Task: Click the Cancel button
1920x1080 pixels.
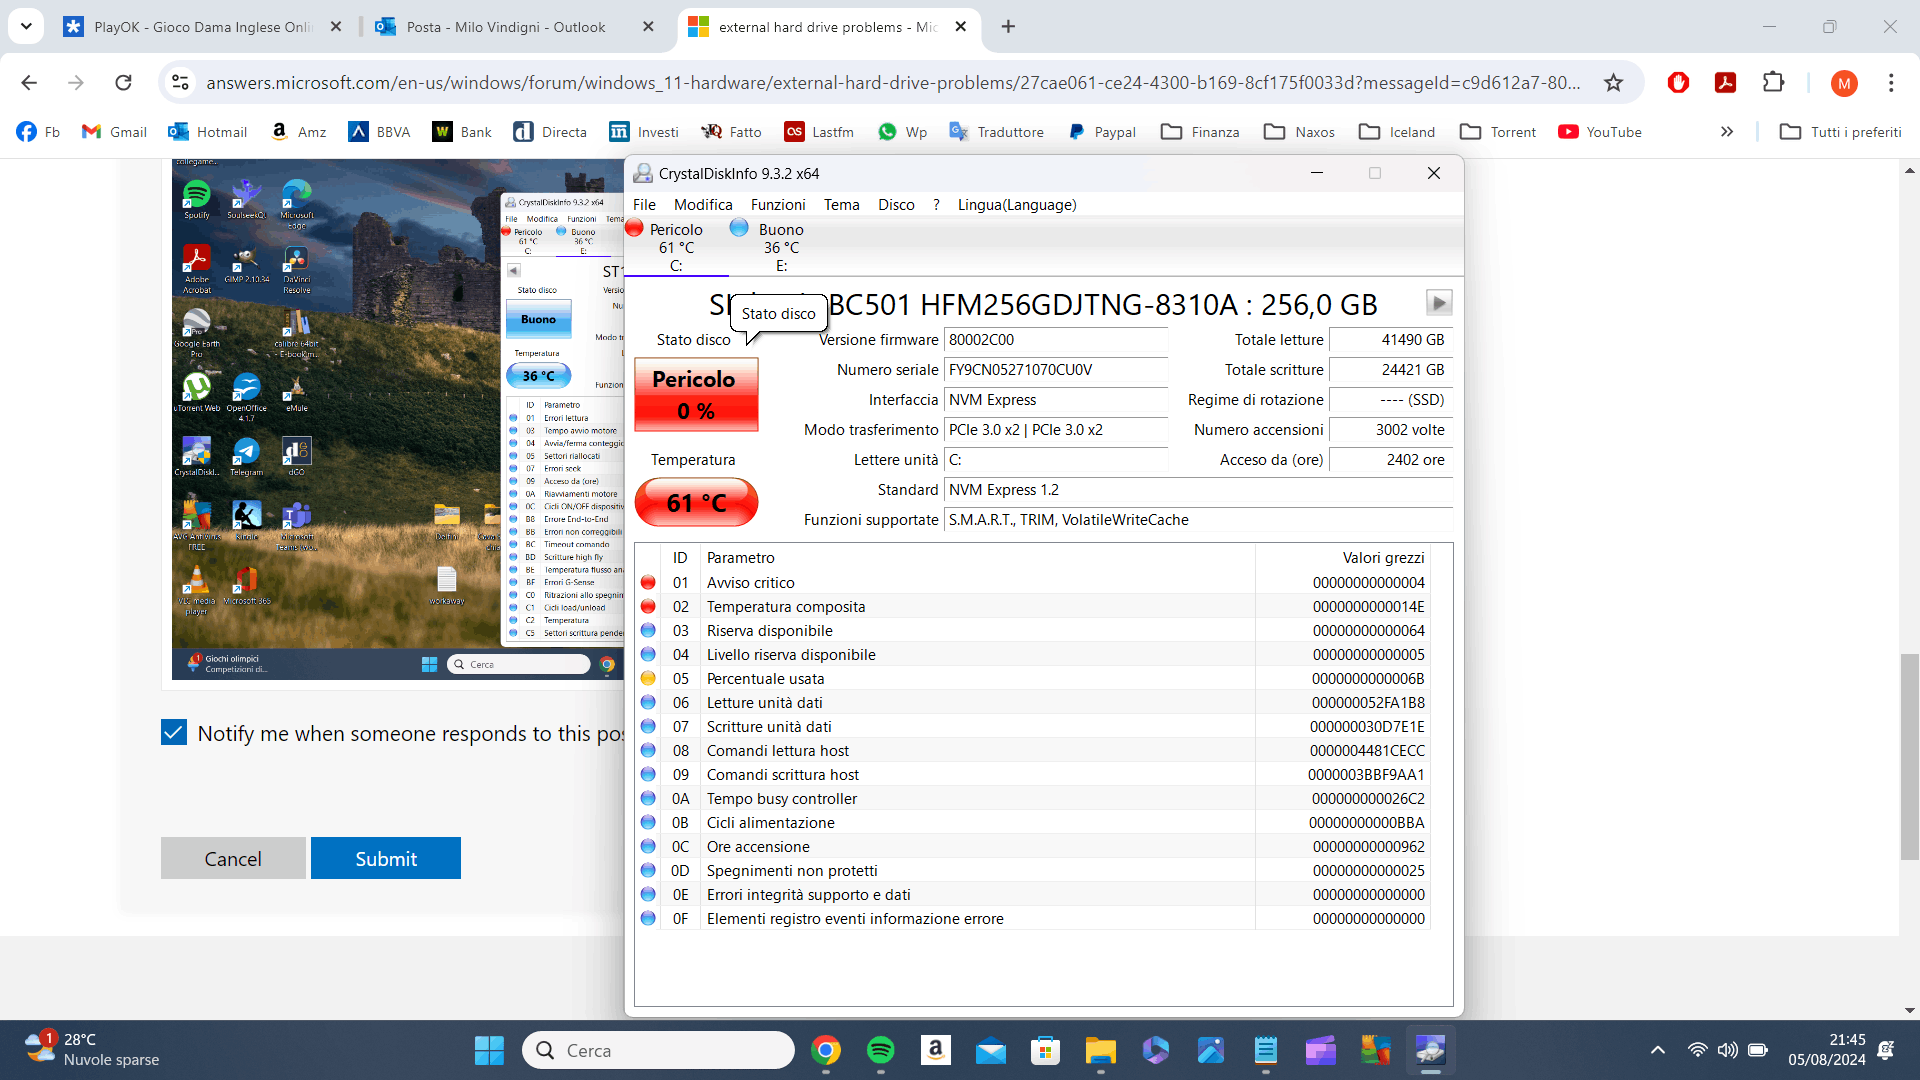Action: click(x=233, y=859)
